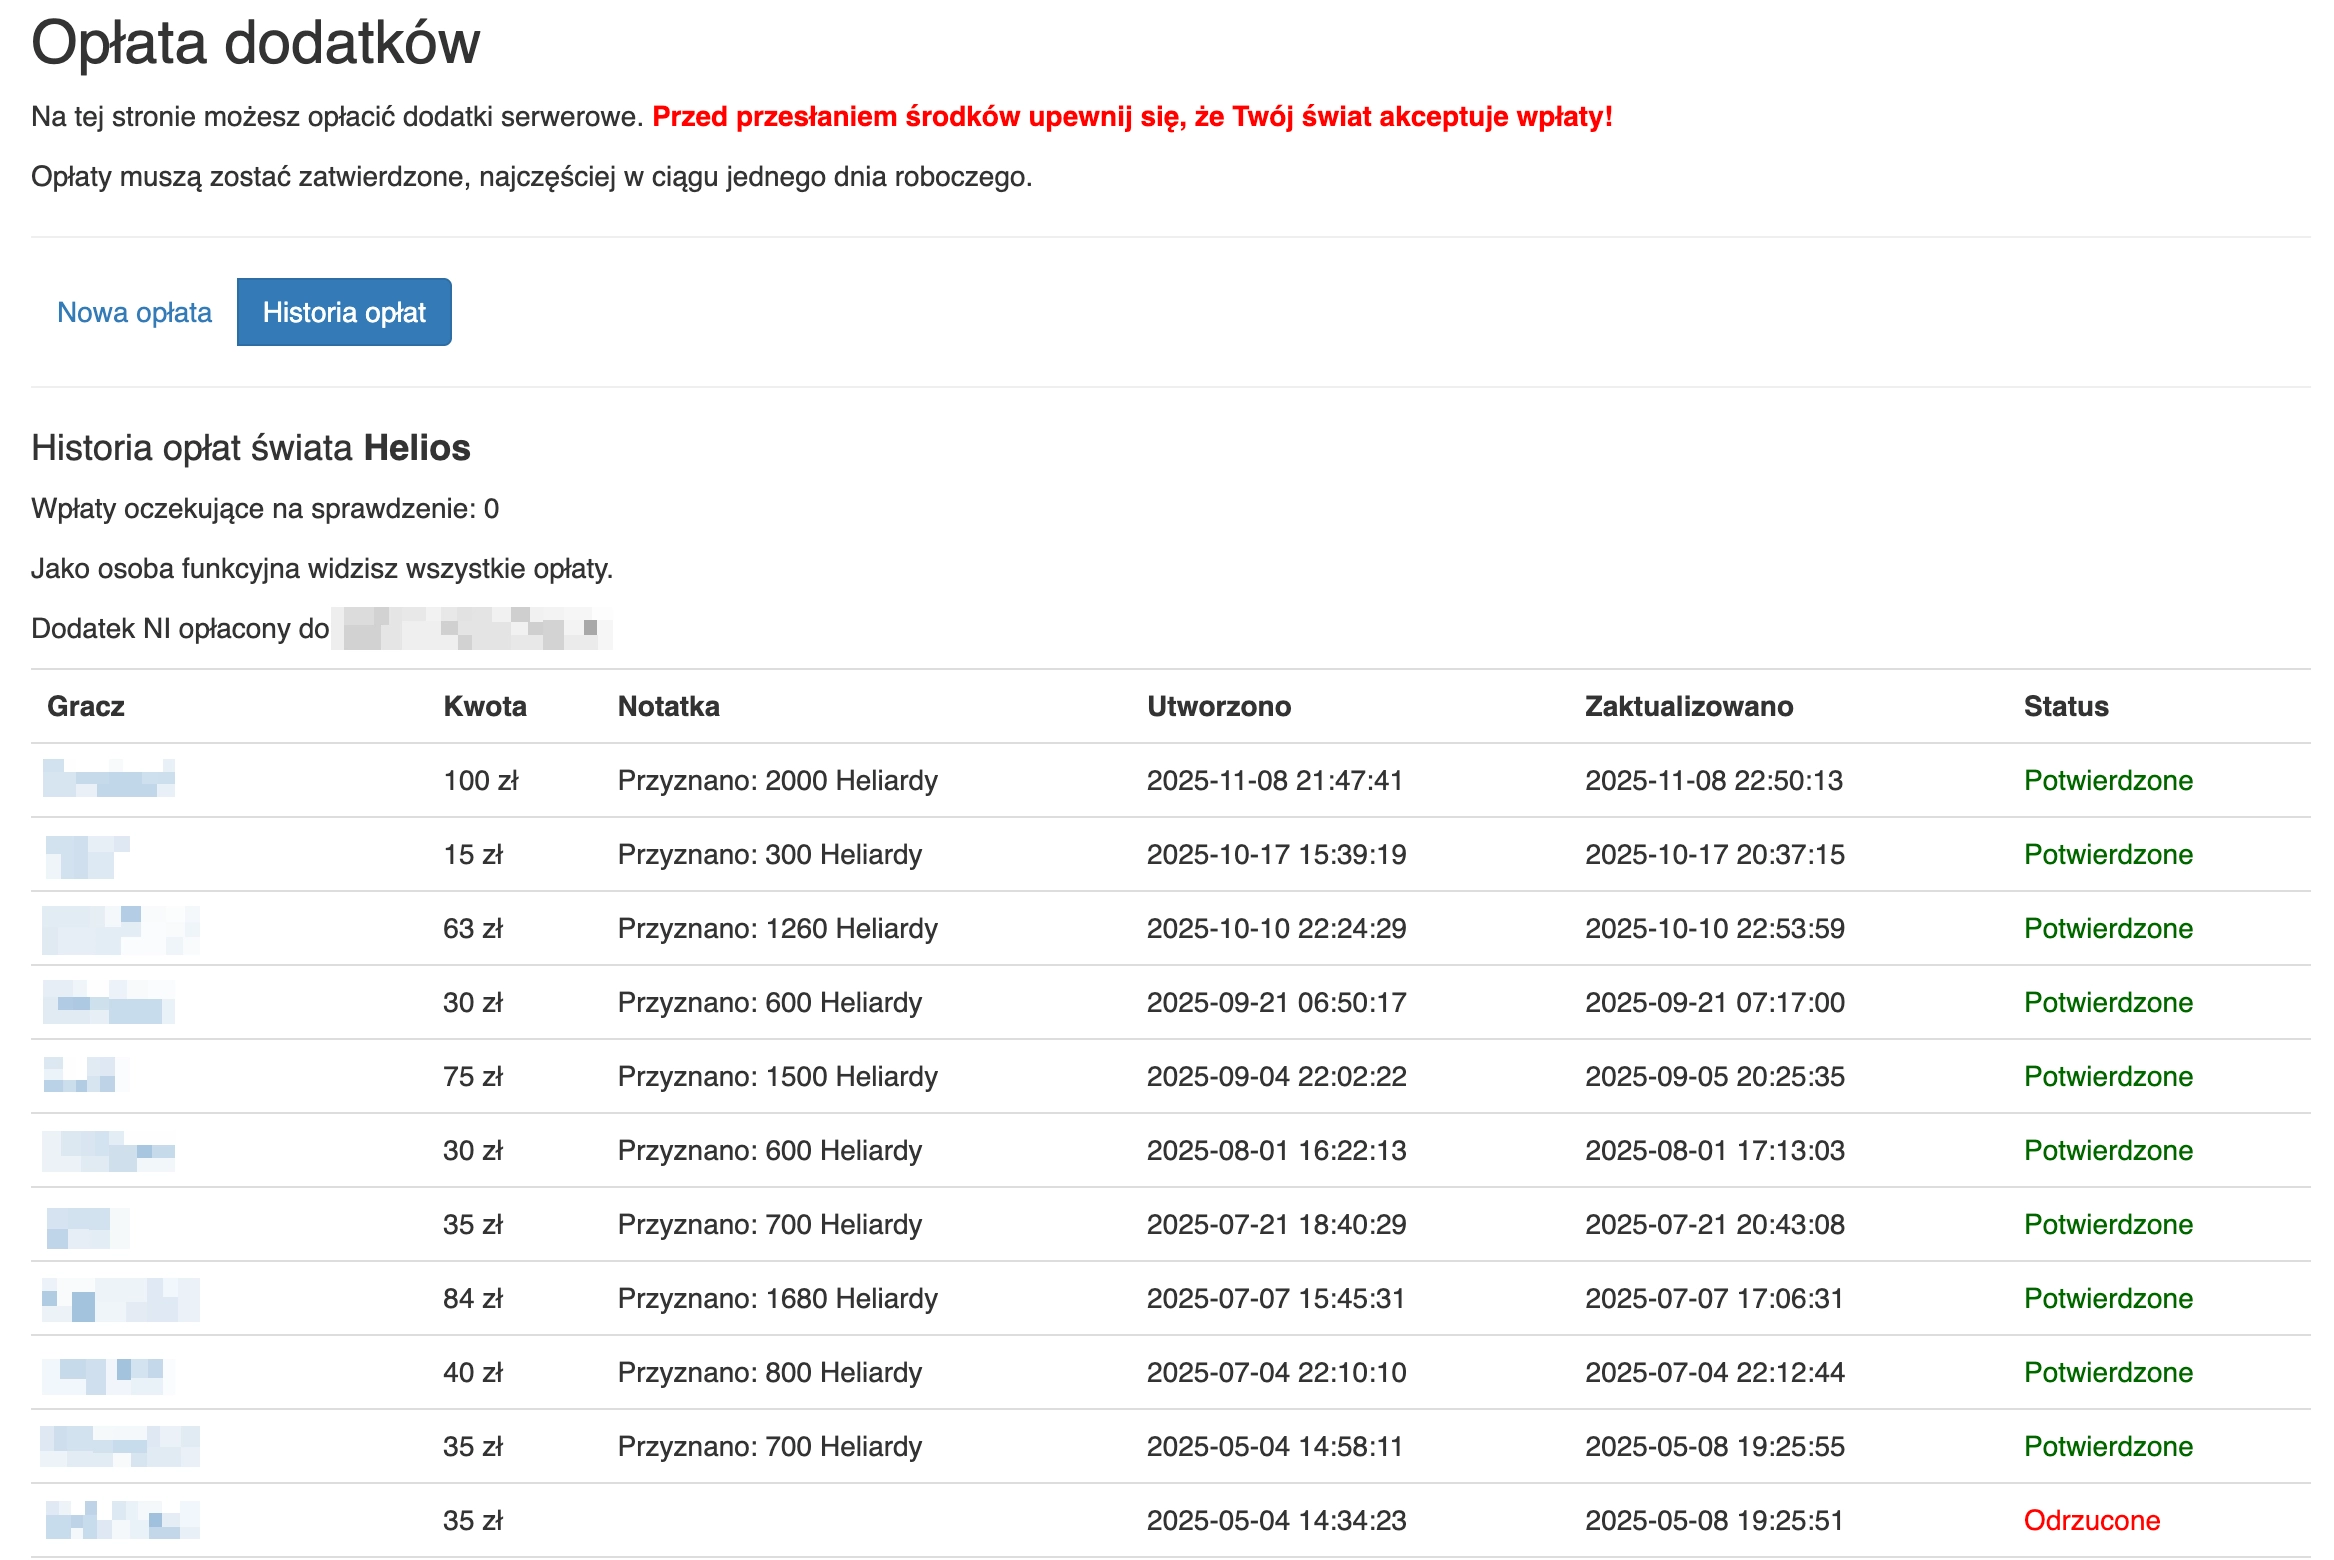Image resolution: width=2334 pixels, height=1560 pixels.
Task: Click the Kwota column header
Action: [484, 707]
